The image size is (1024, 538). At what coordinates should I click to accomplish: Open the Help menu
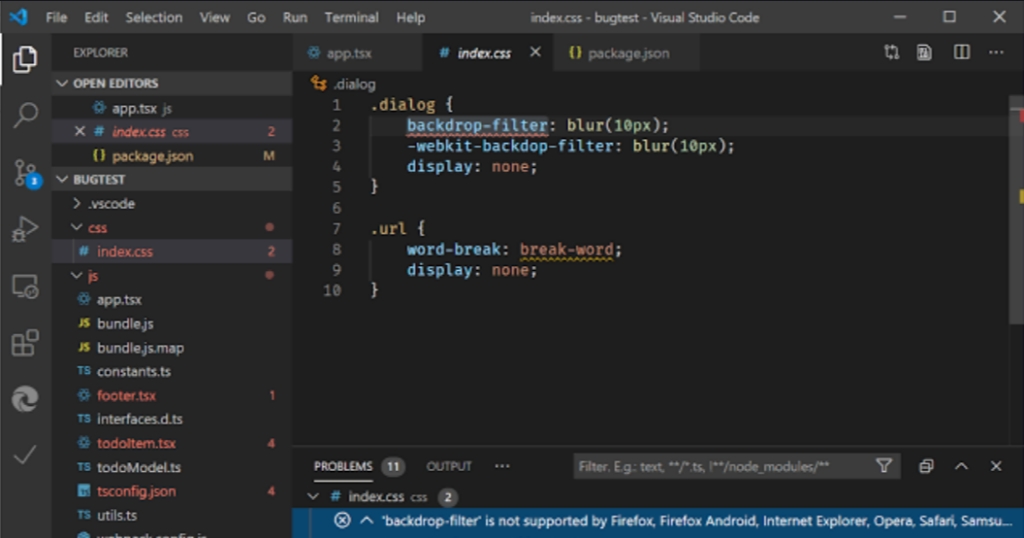410,18
